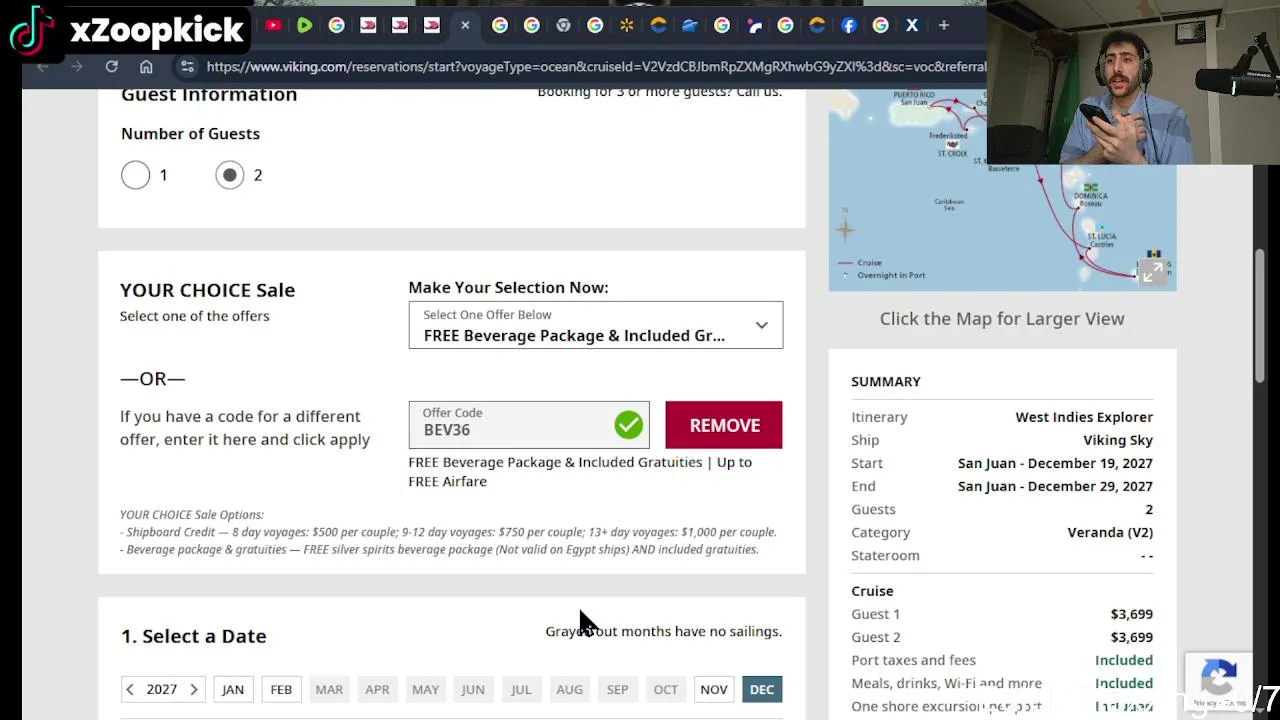Image resolution: width=1280 pixels, height=720 pixels.
Task: Open the Chrome-icon browser tab
Action: click(x=563, y=25)
